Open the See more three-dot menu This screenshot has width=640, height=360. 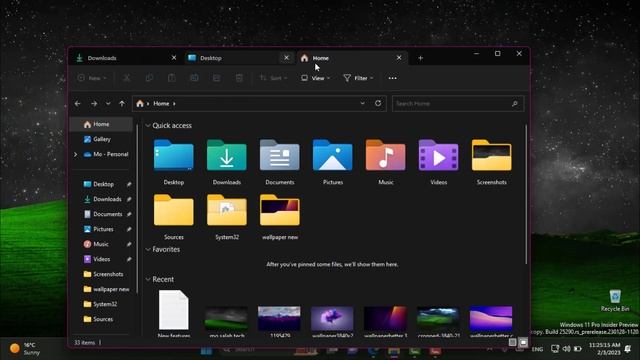(x=392, y=78)
